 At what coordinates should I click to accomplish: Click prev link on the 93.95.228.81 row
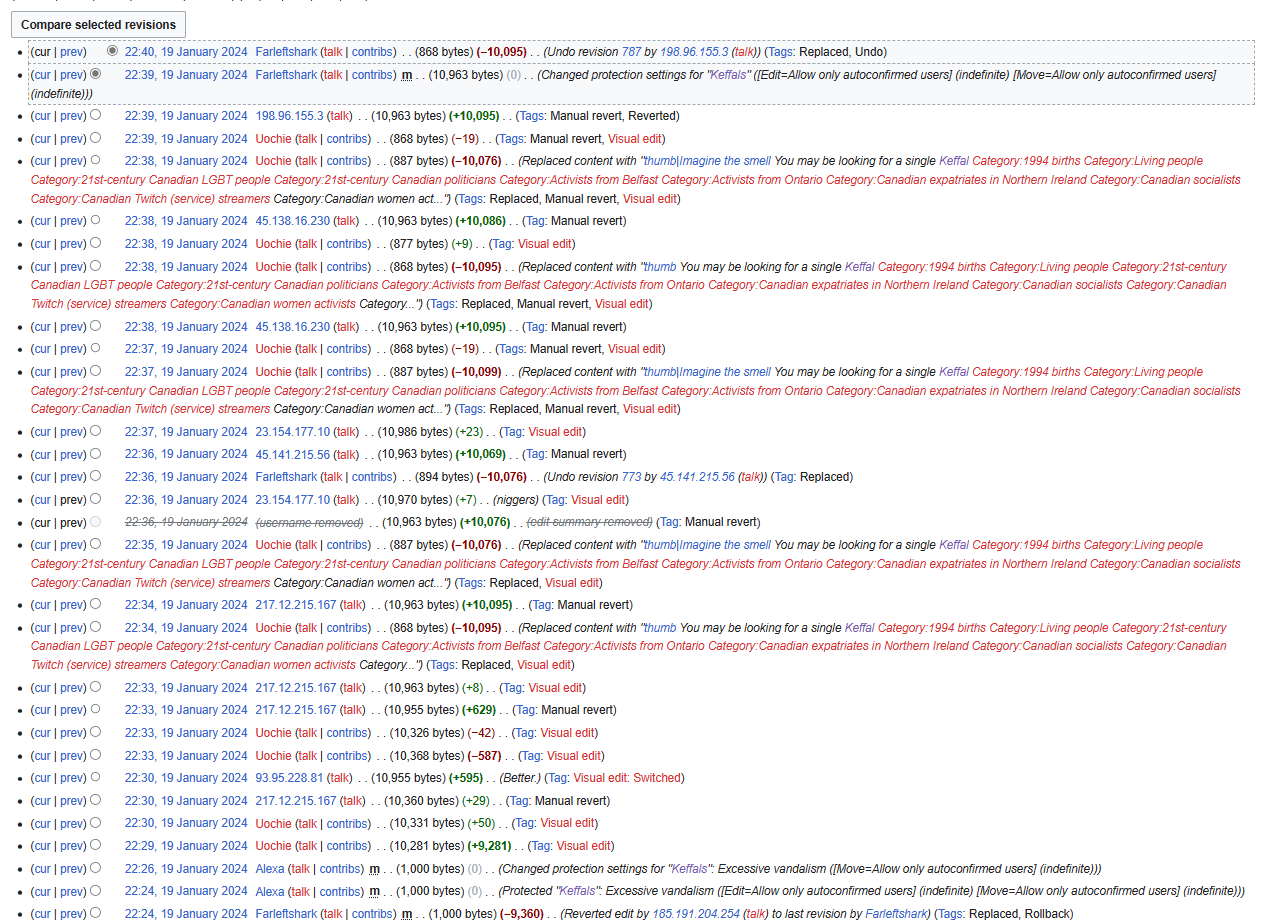[x=72, y=778]
